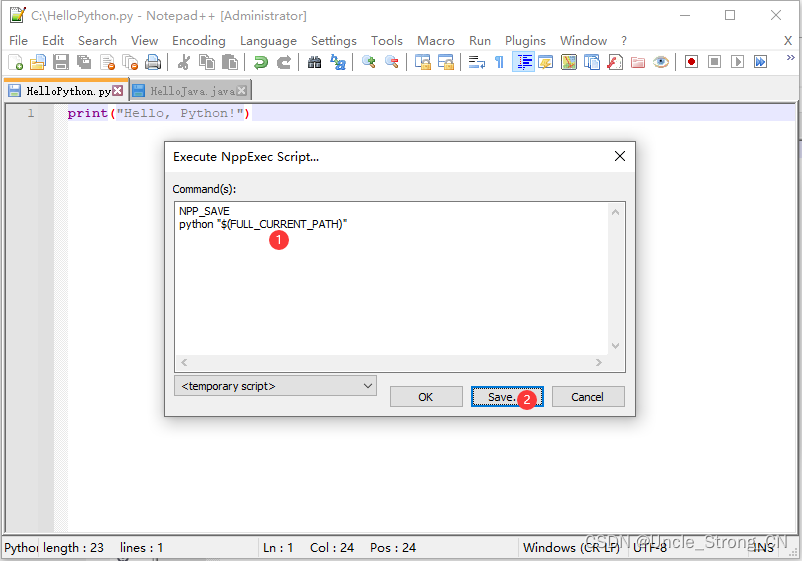Open the <temporary script> dropdown
The image size is (802, 561).
click(x=275, y=386)
